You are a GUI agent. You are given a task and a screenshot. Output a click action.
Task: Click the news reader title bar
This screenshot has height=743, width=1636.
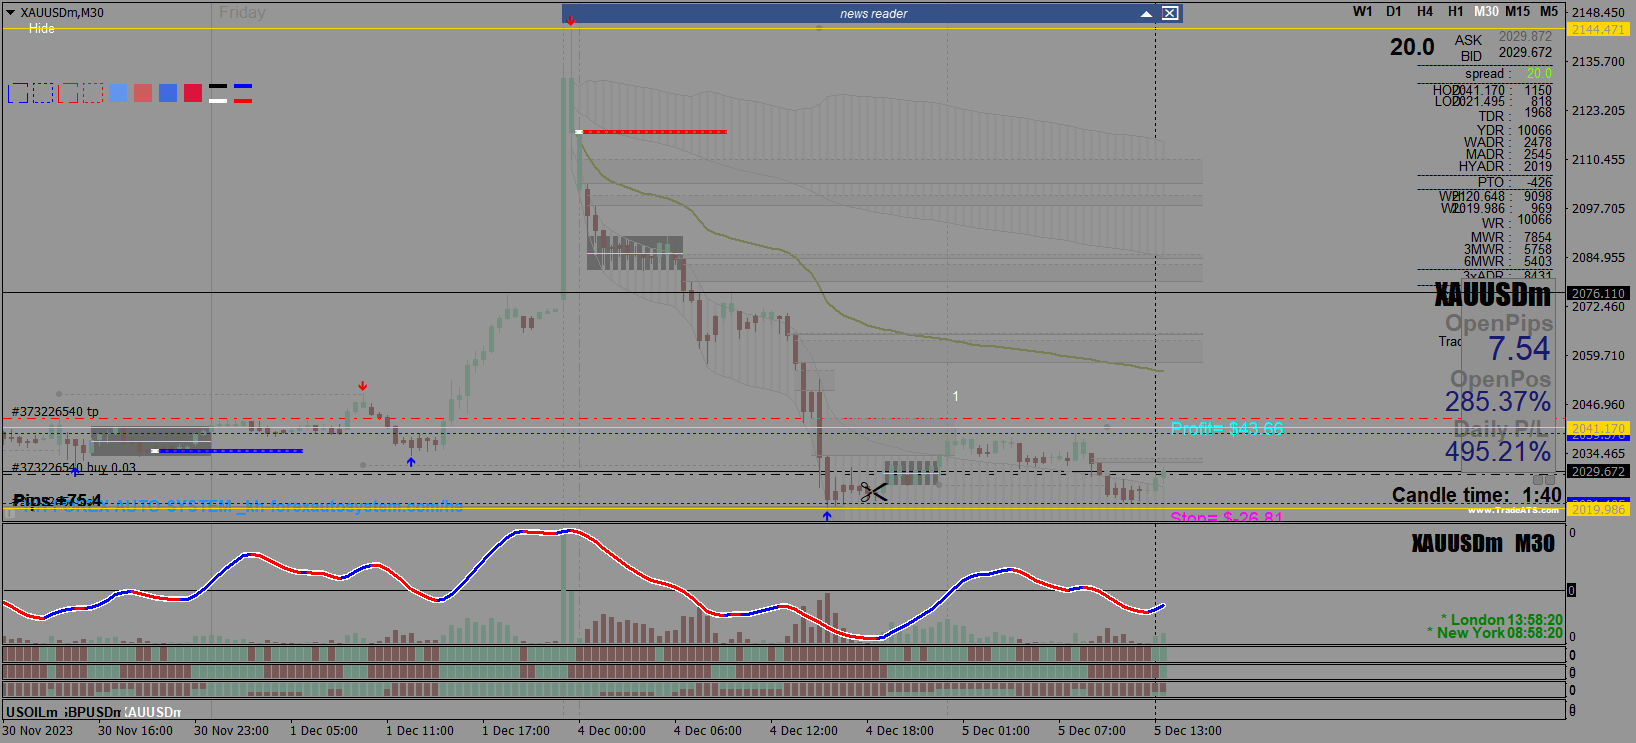tap(872, 14)
